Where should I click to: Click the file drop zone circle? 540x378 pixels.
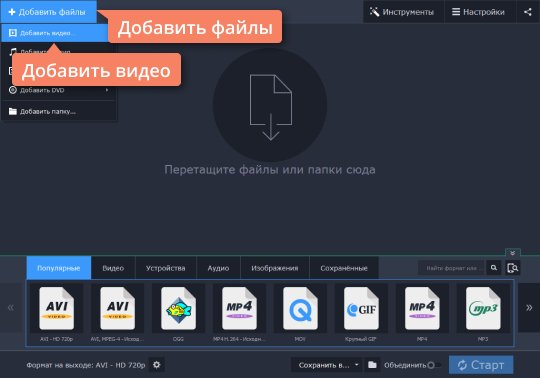[270, 104]
